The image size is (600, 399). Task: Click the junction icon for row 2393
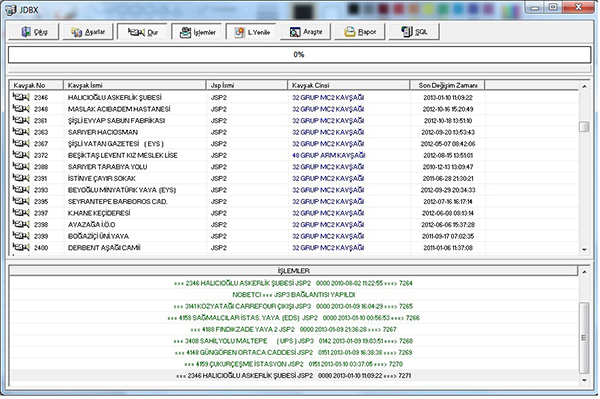(x=21, y=189)
